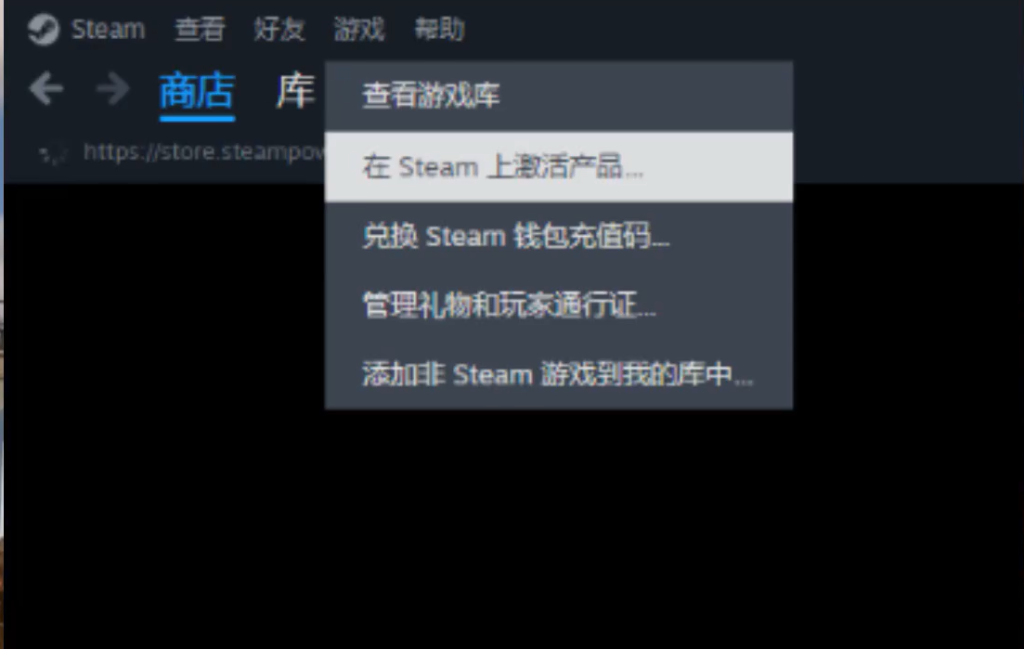The image size is (1024, 649).
Task: Open the Steam menu
Action: [108, 29]
